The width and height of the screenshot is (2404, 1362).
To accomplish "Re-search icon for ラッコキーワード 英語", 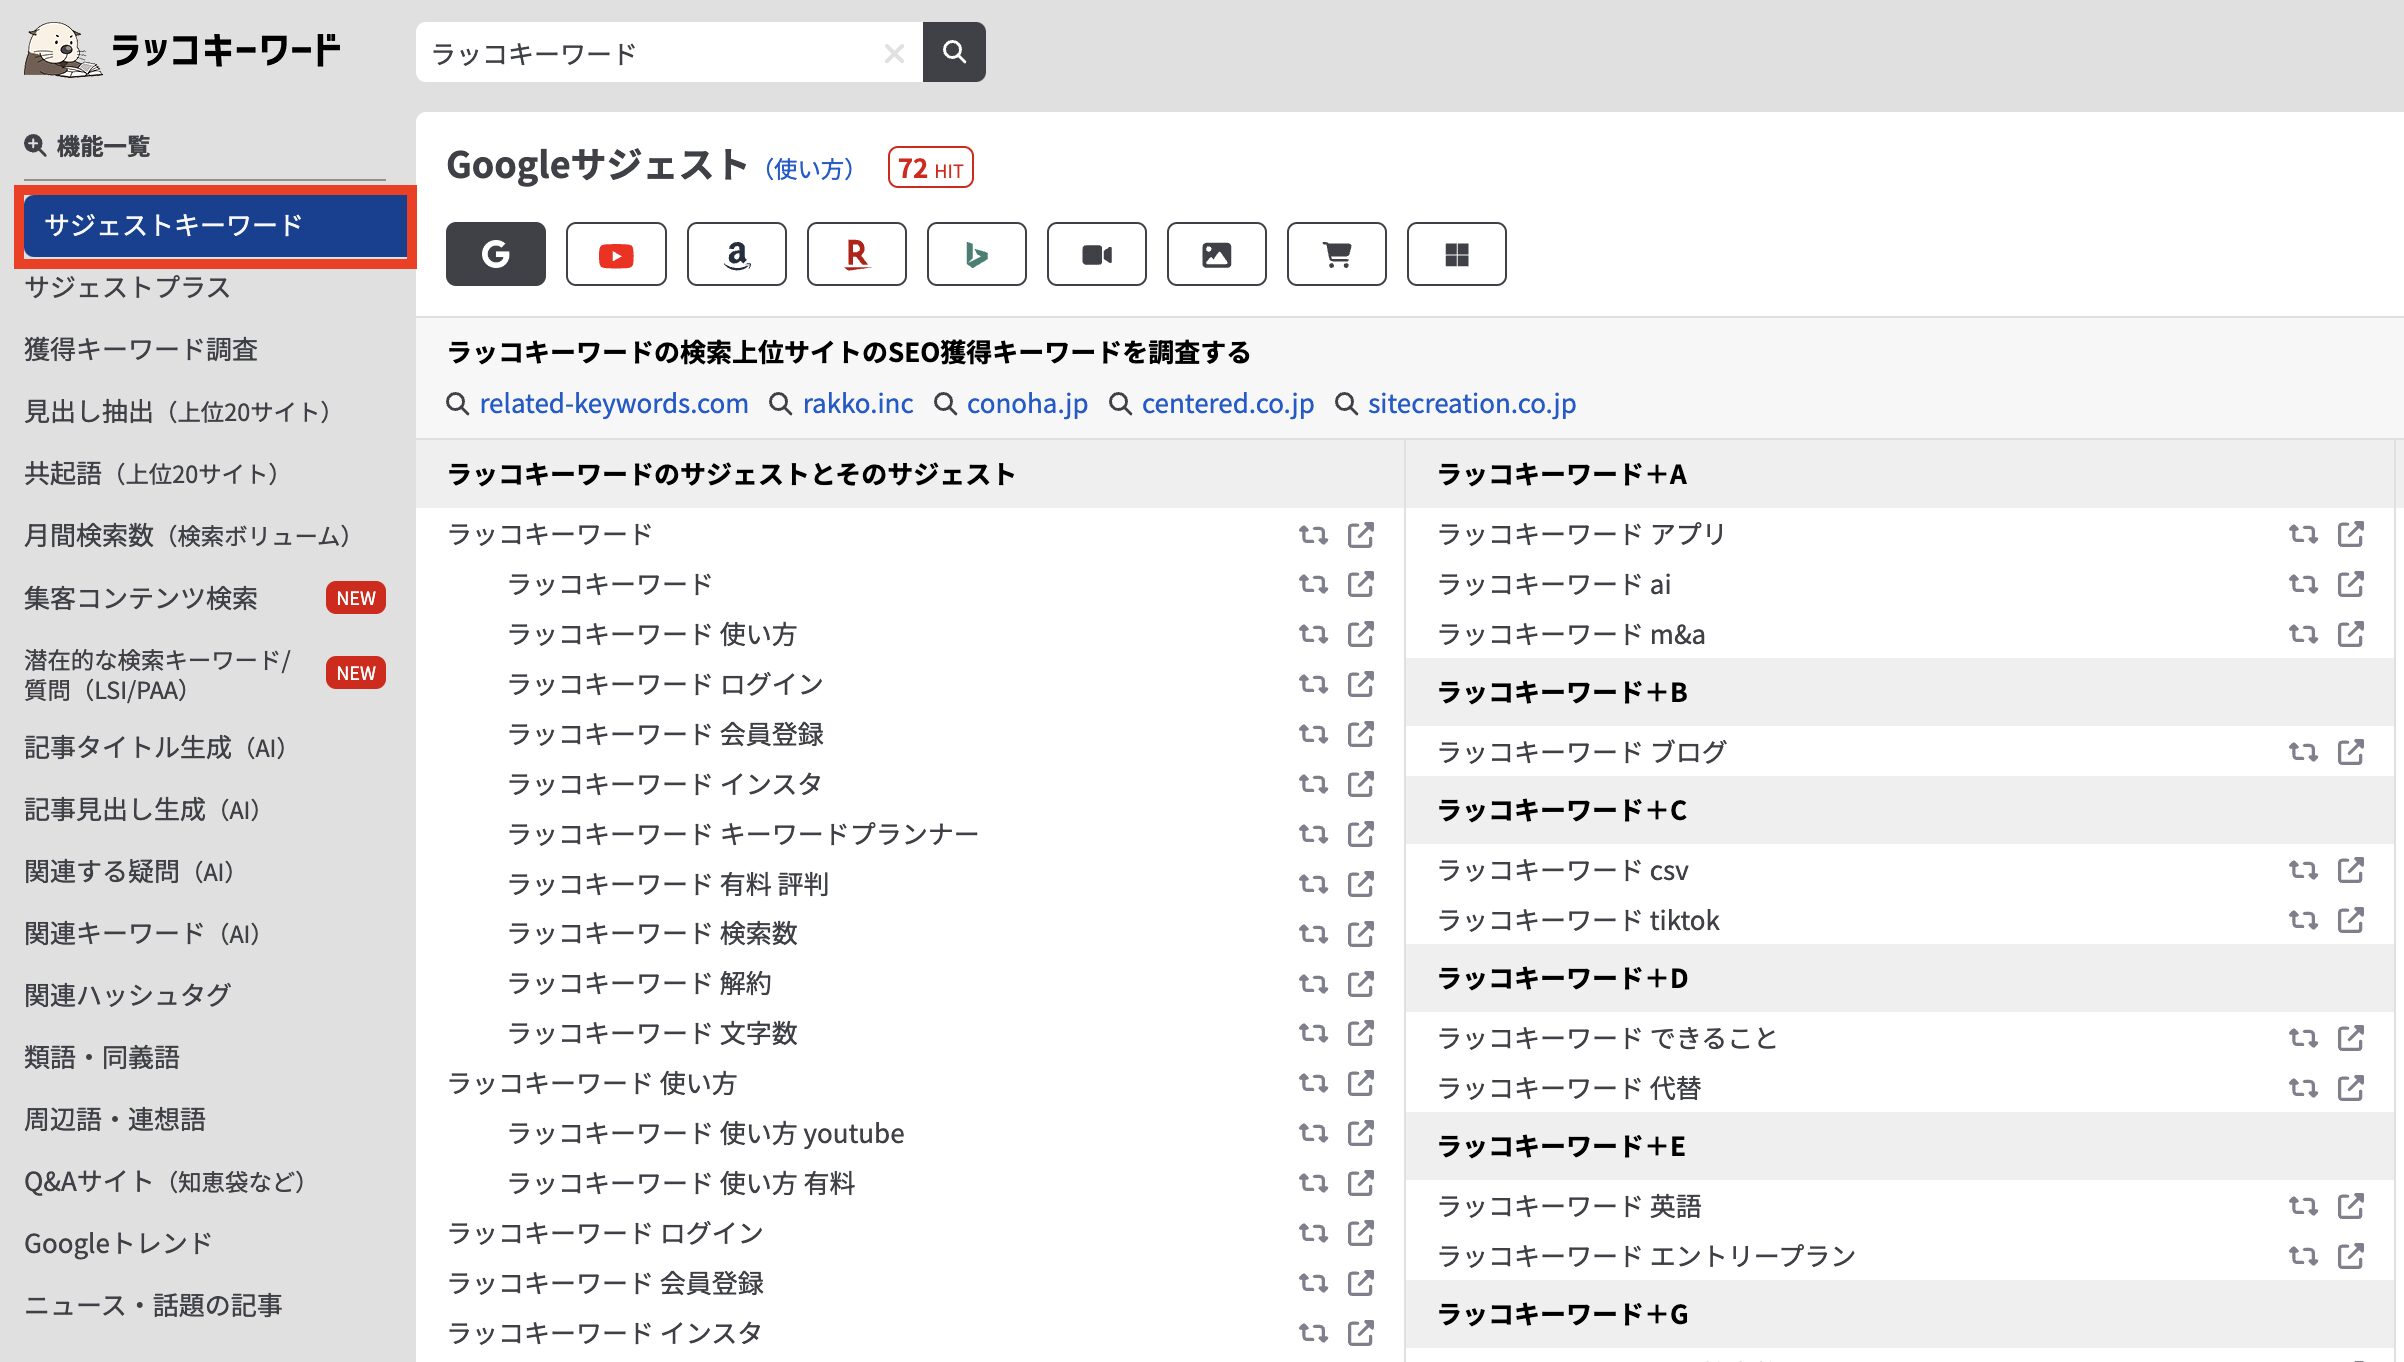I will coord(2303,1206).
